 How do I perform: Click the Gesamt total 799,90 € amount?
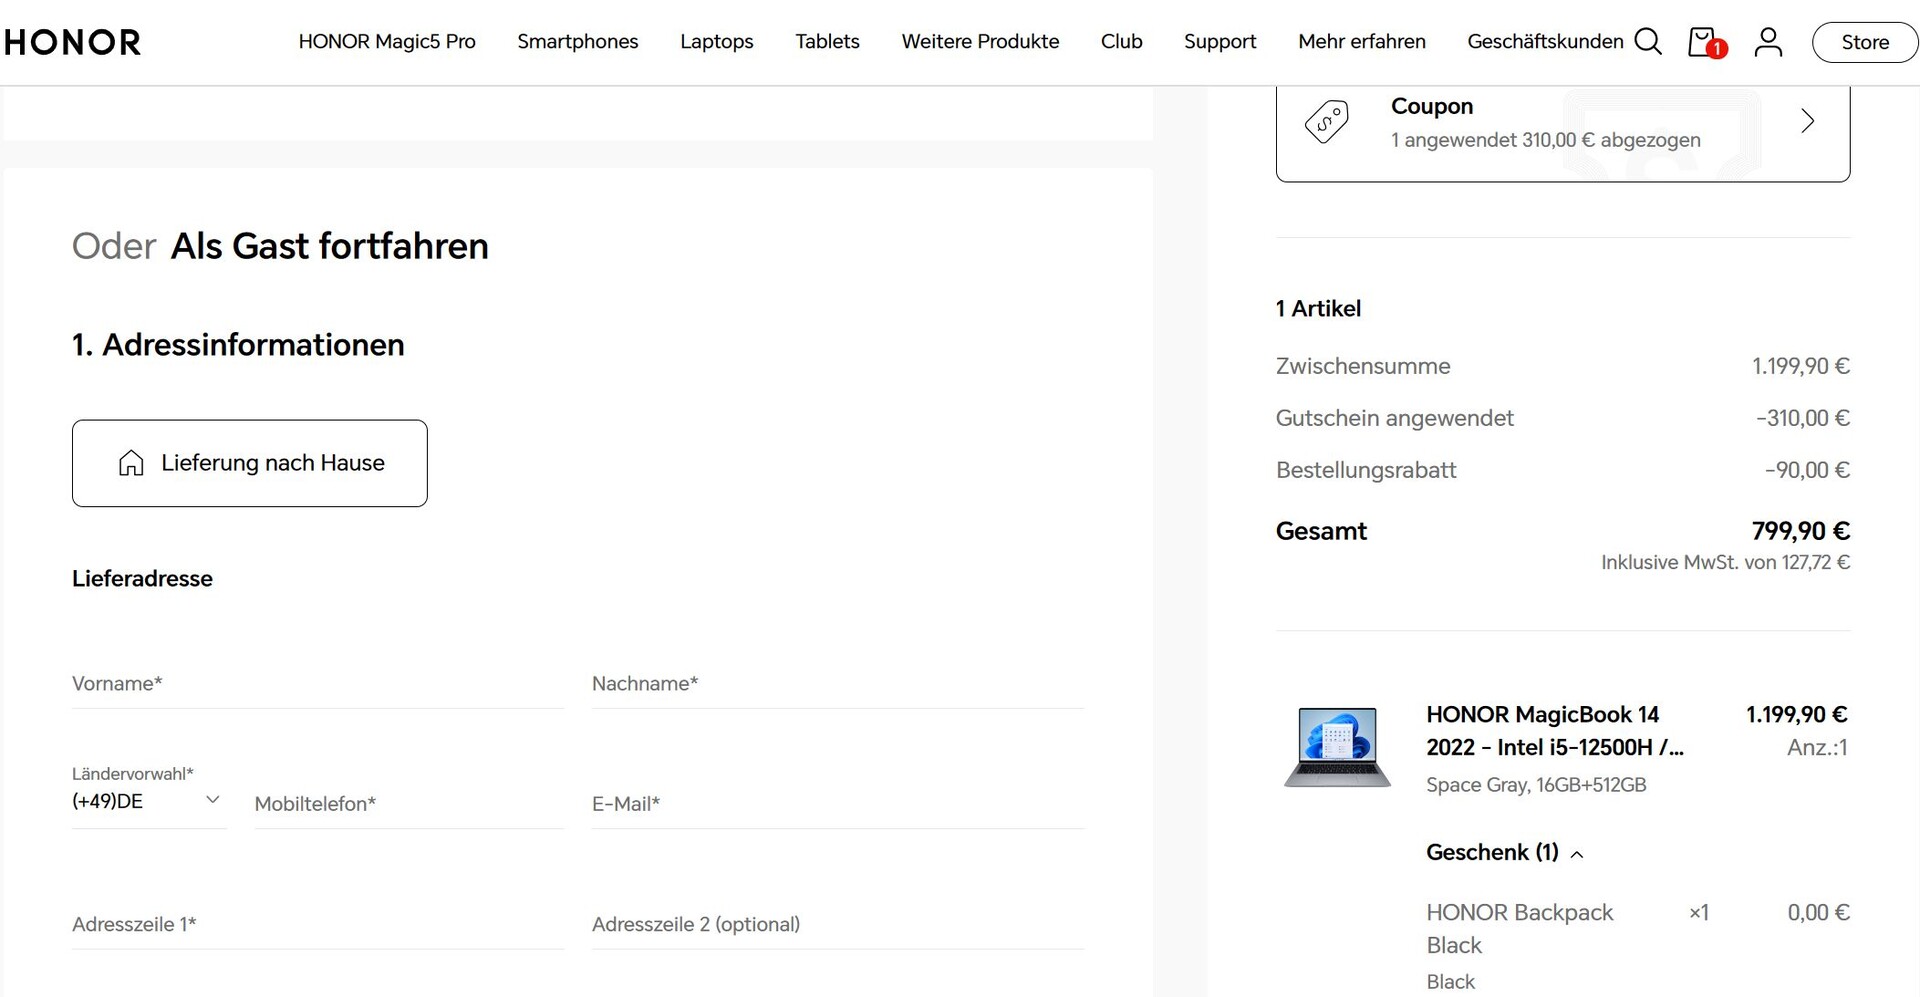click(x=1801, y=531)
